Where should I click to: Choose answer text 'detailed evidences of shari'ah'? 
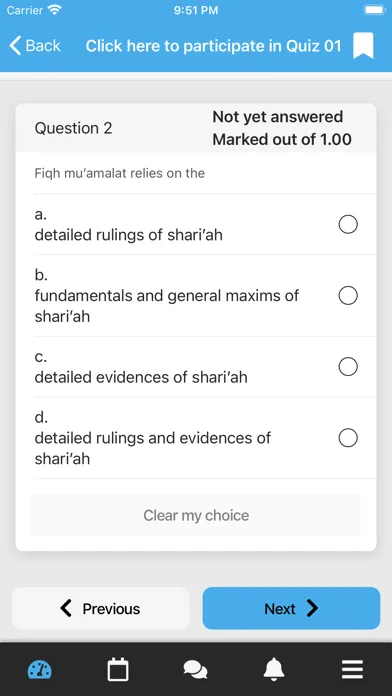pos(141,377)
